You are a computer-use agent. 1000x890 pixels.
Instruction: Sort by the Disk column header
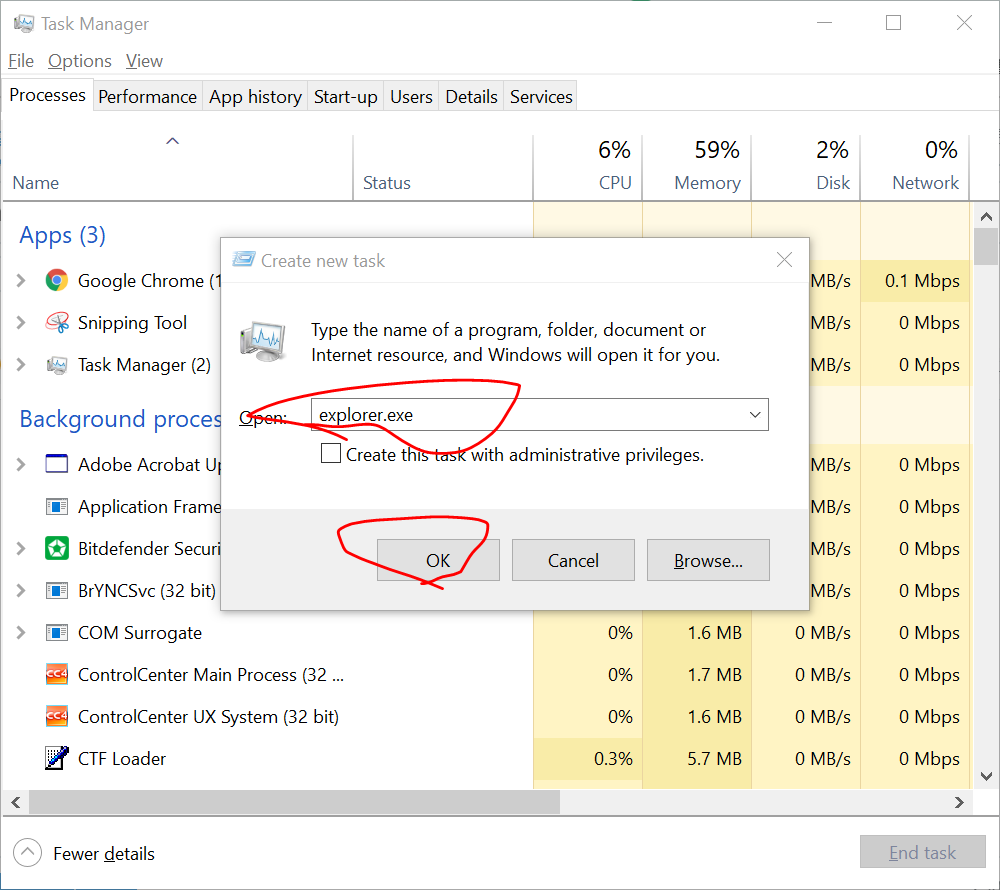tap(806, 167)
